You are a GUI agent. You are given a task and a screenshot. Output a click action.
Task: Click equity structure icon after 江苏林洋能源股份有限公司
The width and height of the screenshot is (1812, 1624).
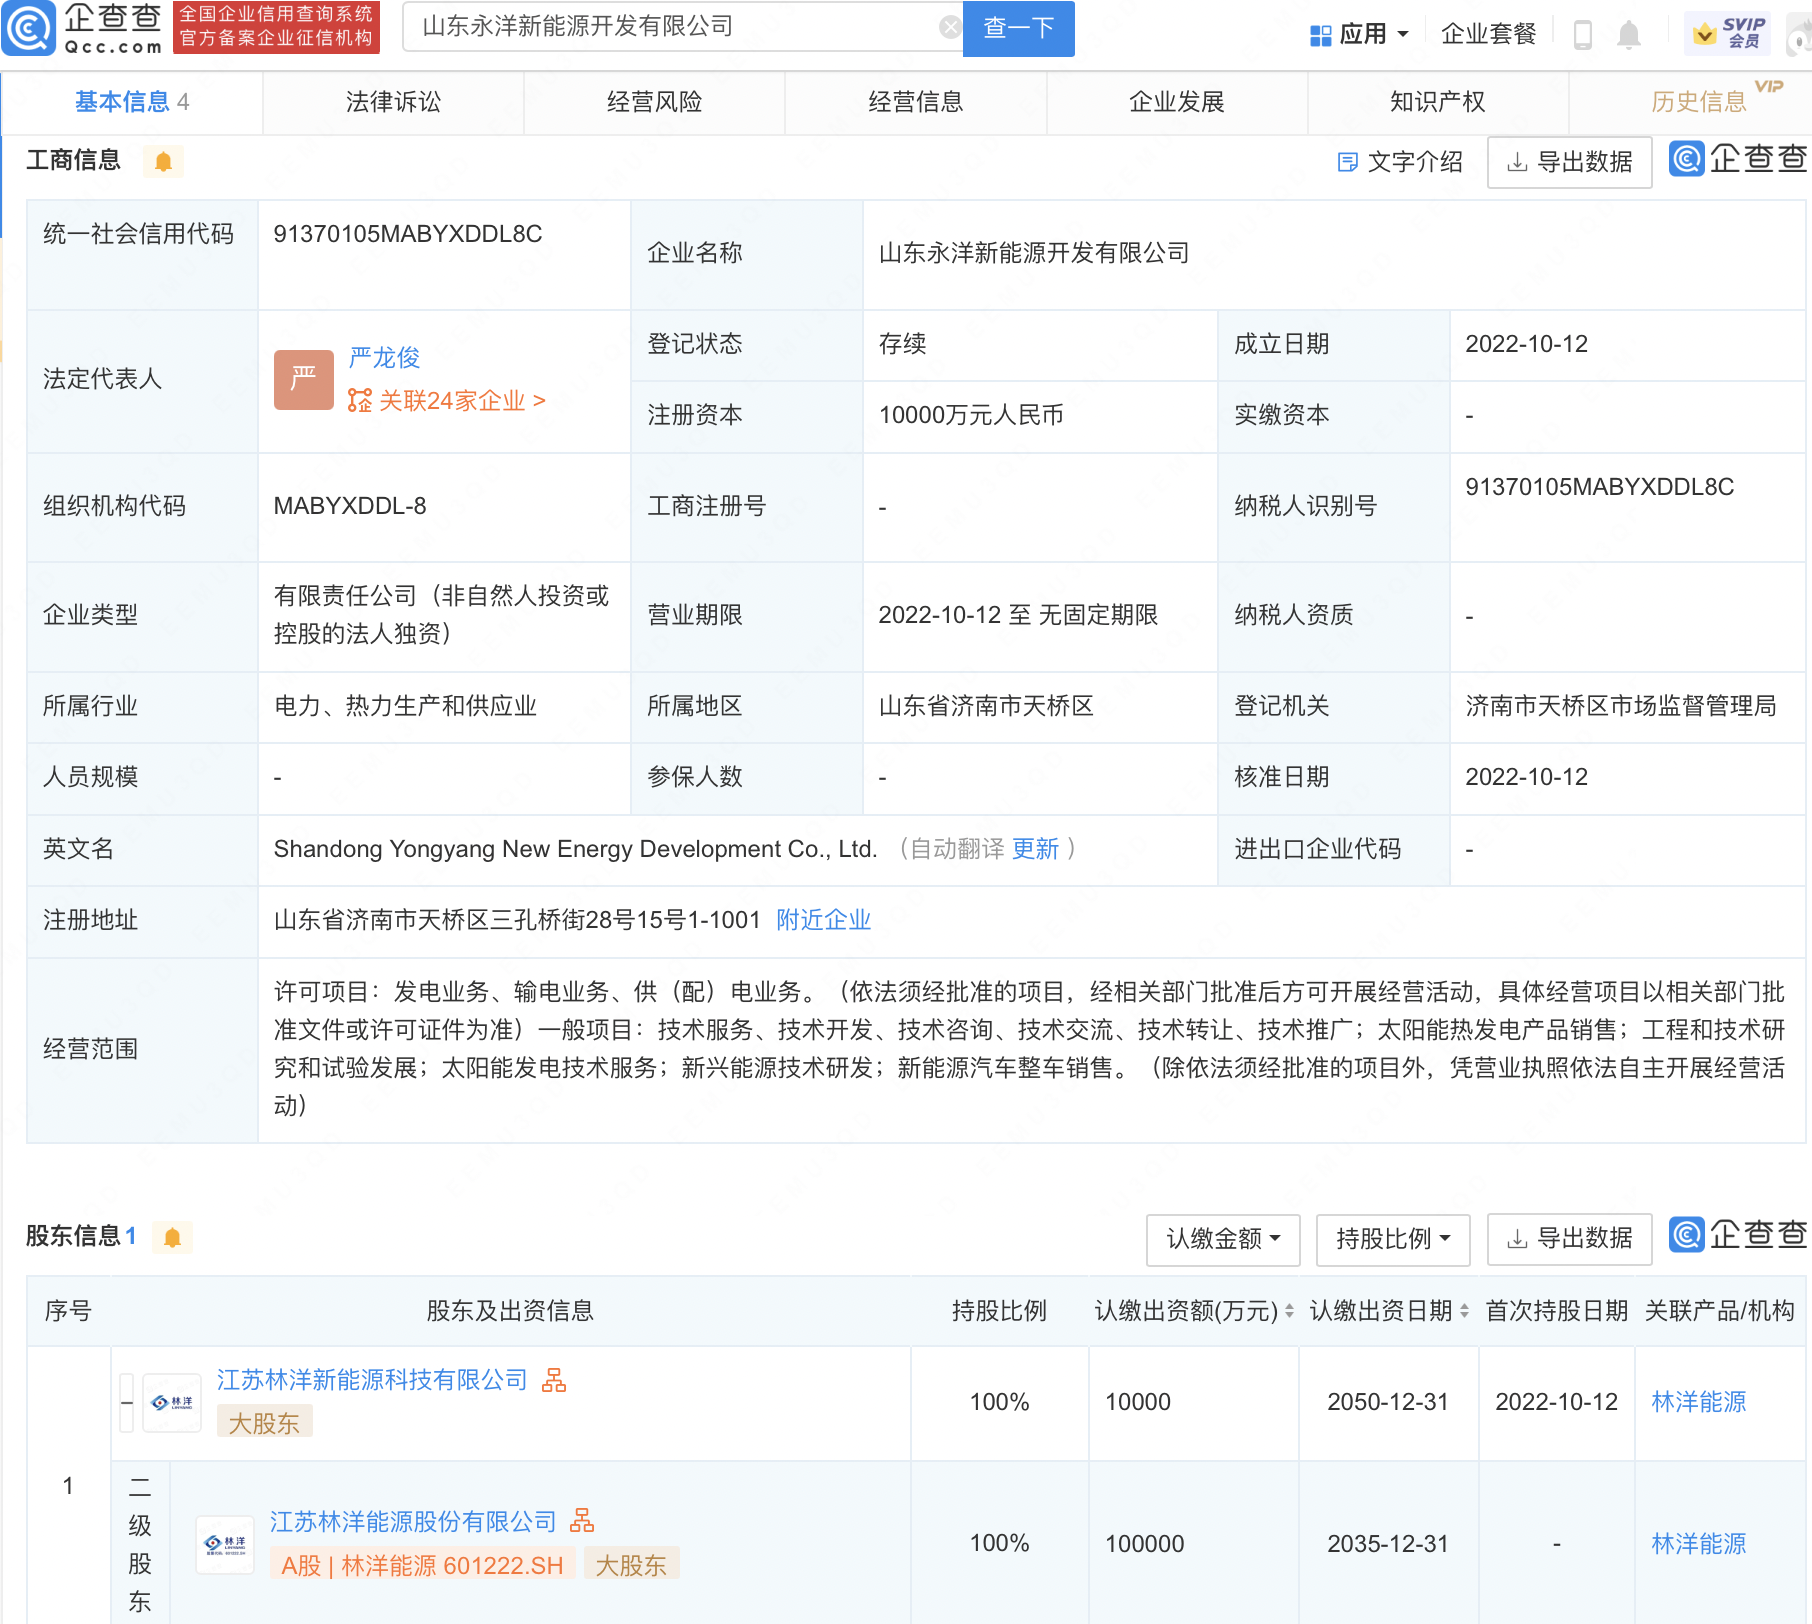[582, 1521]
